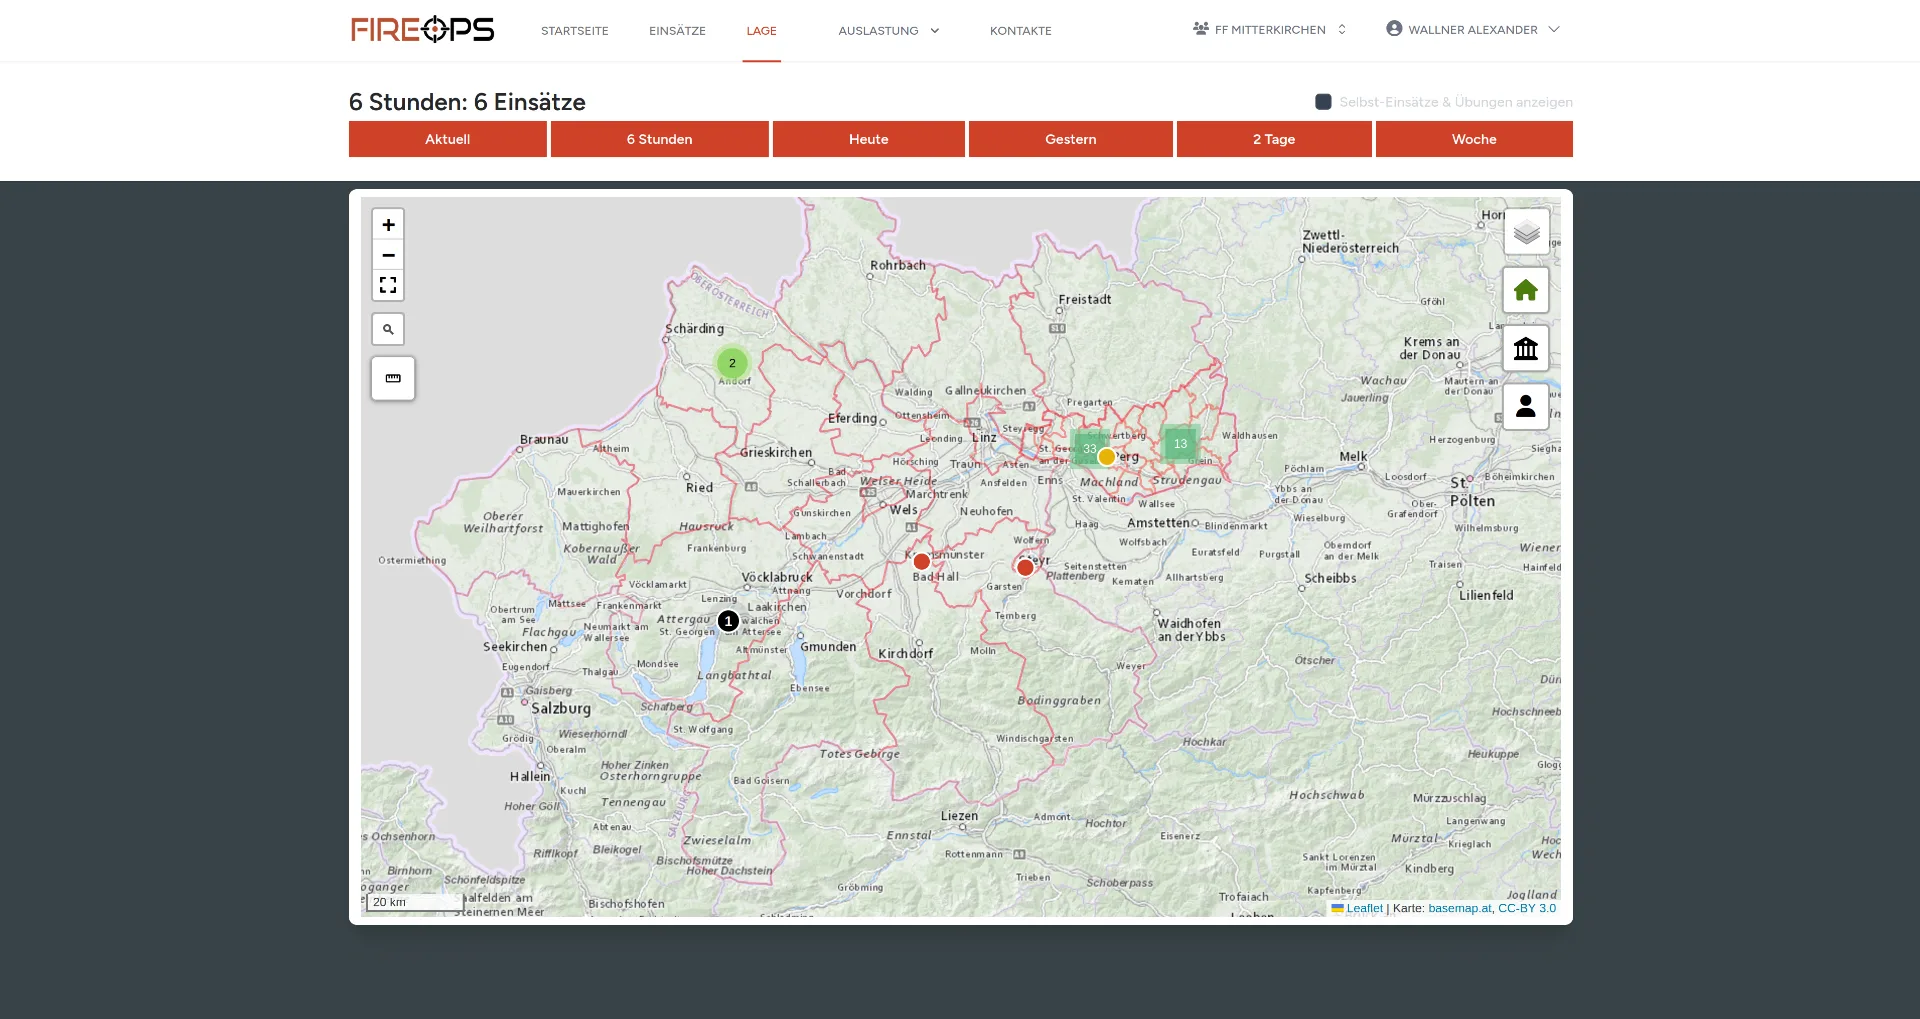
Task: Select red incident marker near Steyr
Action: pos(1025,568)
